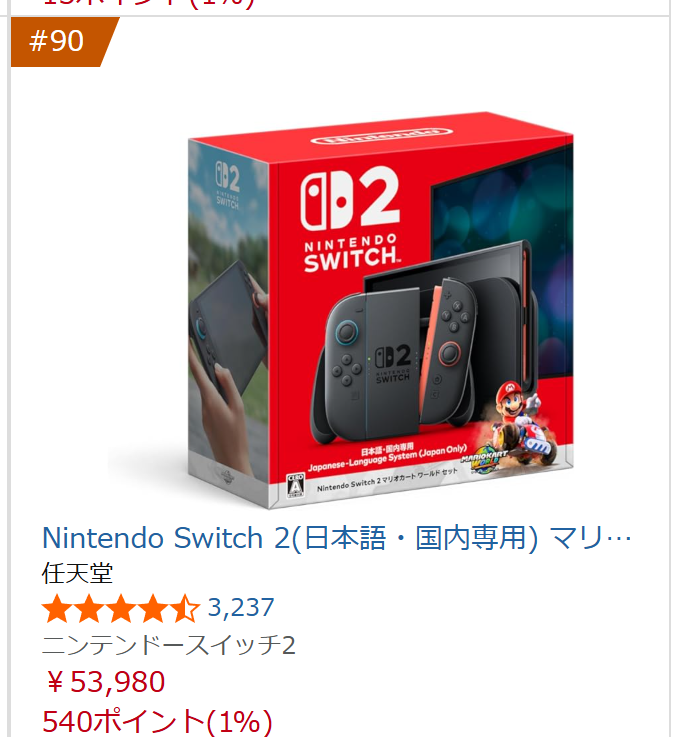Click the red-ringed right Joy-Con analog stick

pos(450,353)
